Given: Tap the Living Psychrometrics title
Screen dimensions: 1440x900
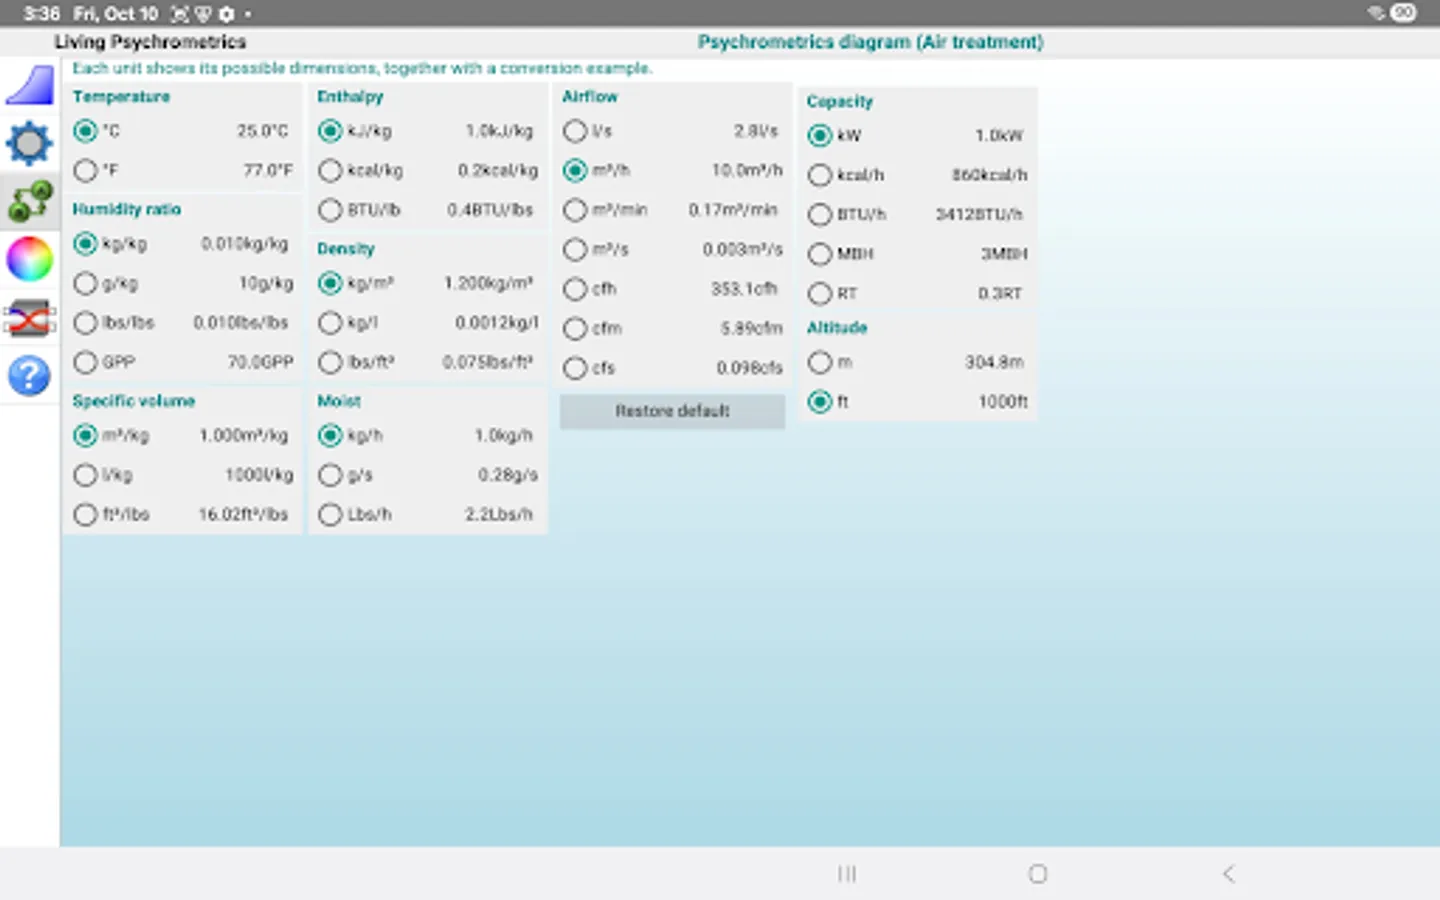Looking at the screenshot, I should click(151, 42).
